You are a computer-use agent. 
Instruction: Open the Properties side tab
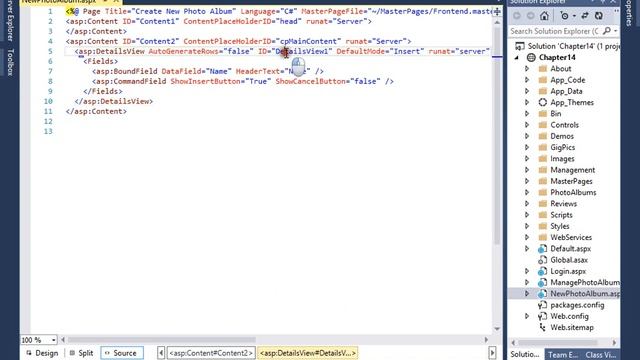pos(629,13)
